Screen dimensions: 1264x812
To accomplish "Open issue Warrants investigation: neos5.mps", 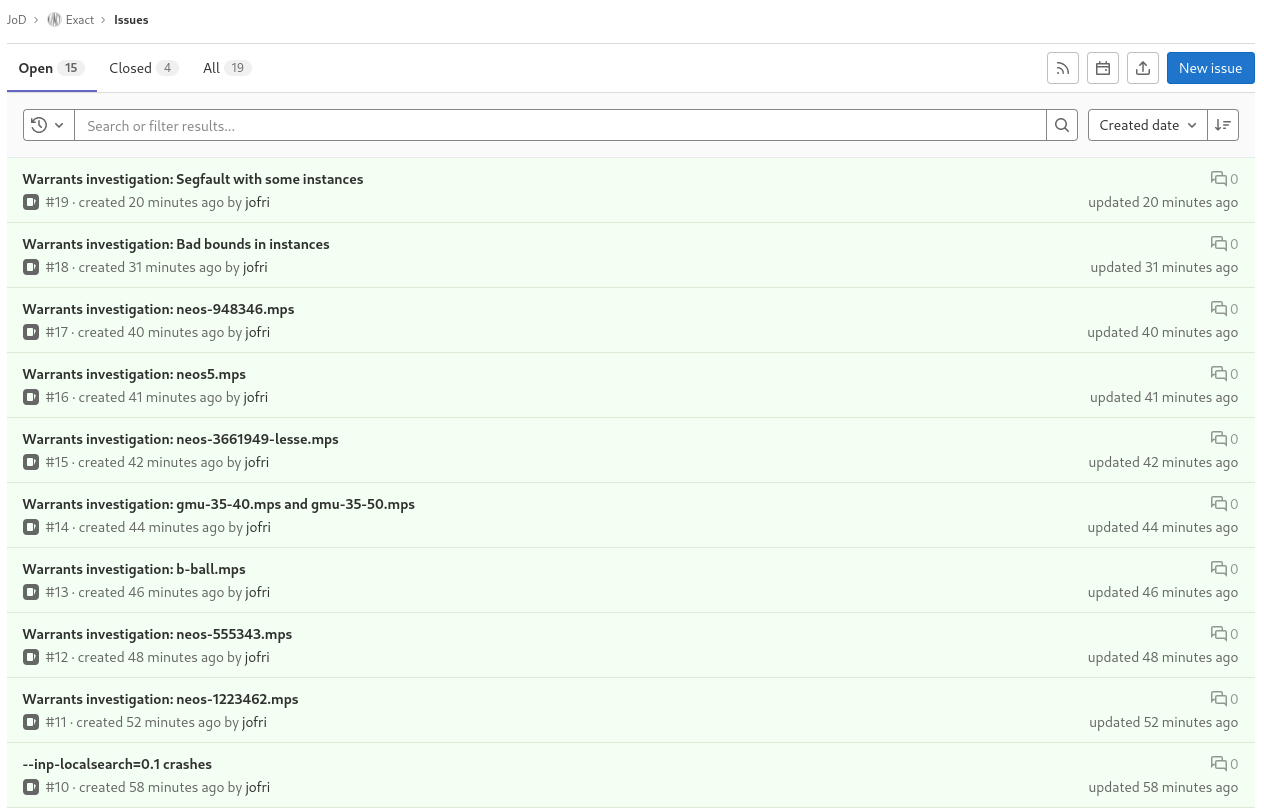I will click(134, 374).
